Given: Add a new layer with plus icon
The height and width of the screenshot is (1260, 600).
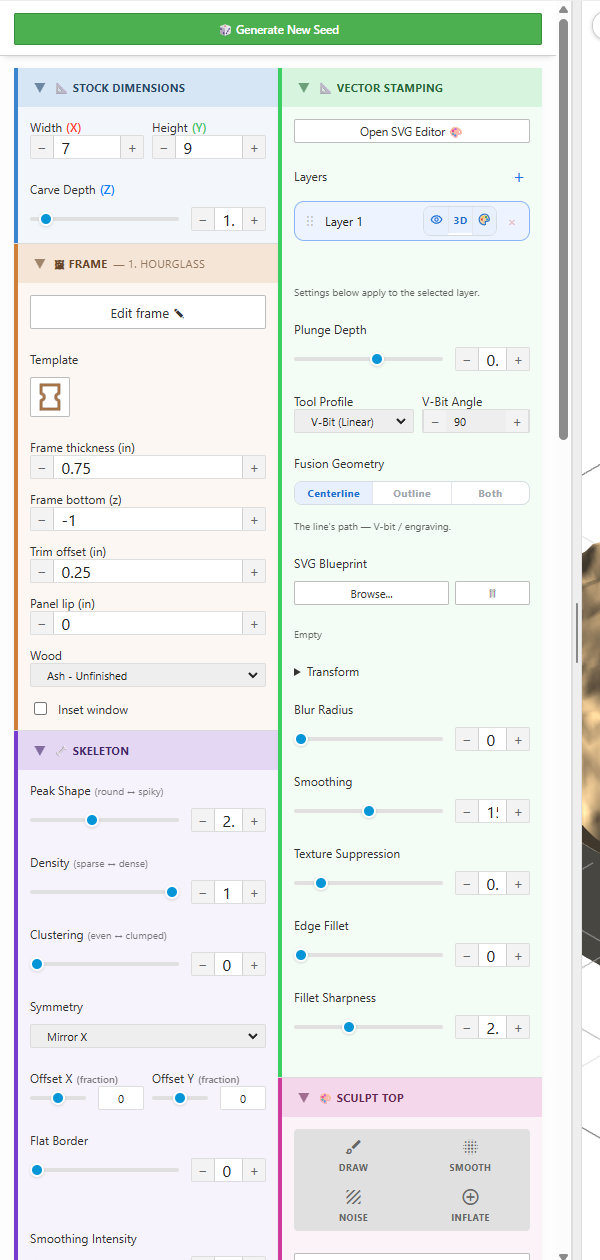Looking at the screenshot, I should 519,177.
